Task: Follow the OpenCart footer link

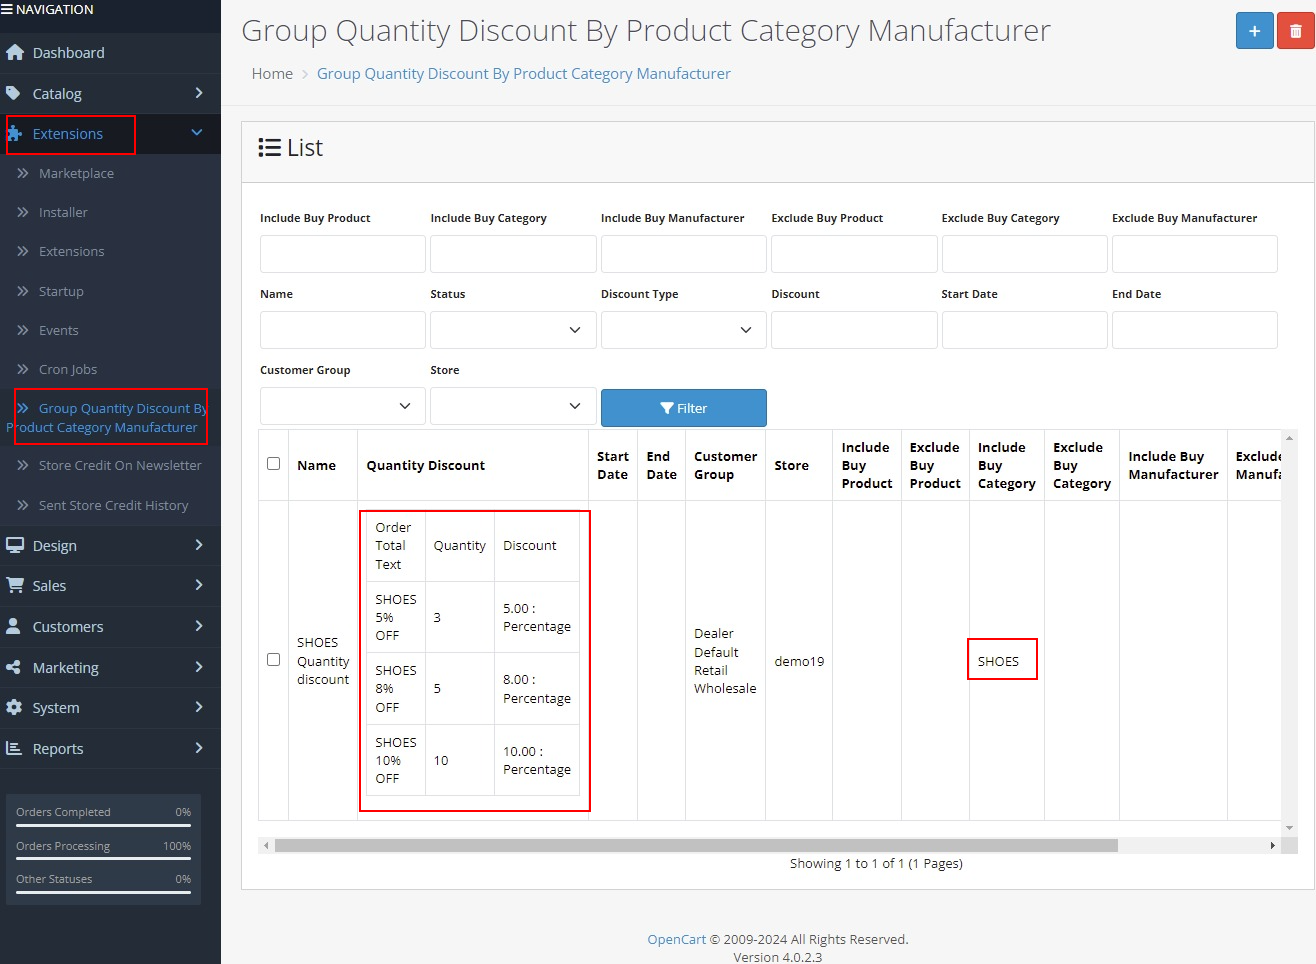Action: [x=676, y=939]
